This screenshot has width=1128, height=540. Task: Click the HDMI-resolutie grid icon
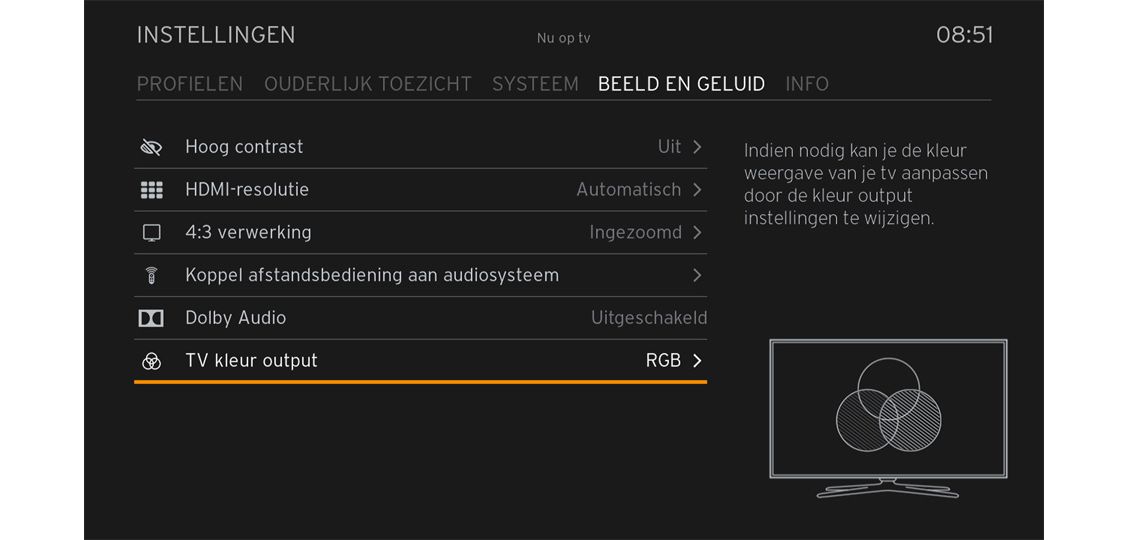(151, 190)
